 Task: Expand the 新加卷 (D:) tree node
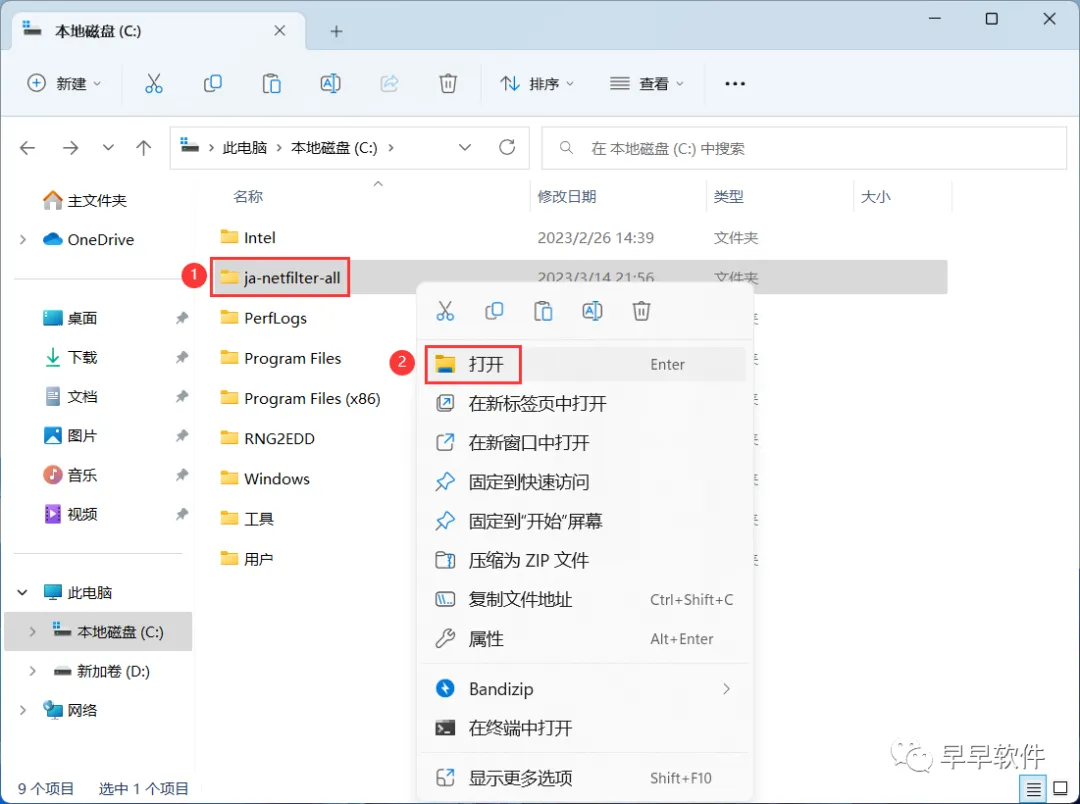tap(32, 671)
